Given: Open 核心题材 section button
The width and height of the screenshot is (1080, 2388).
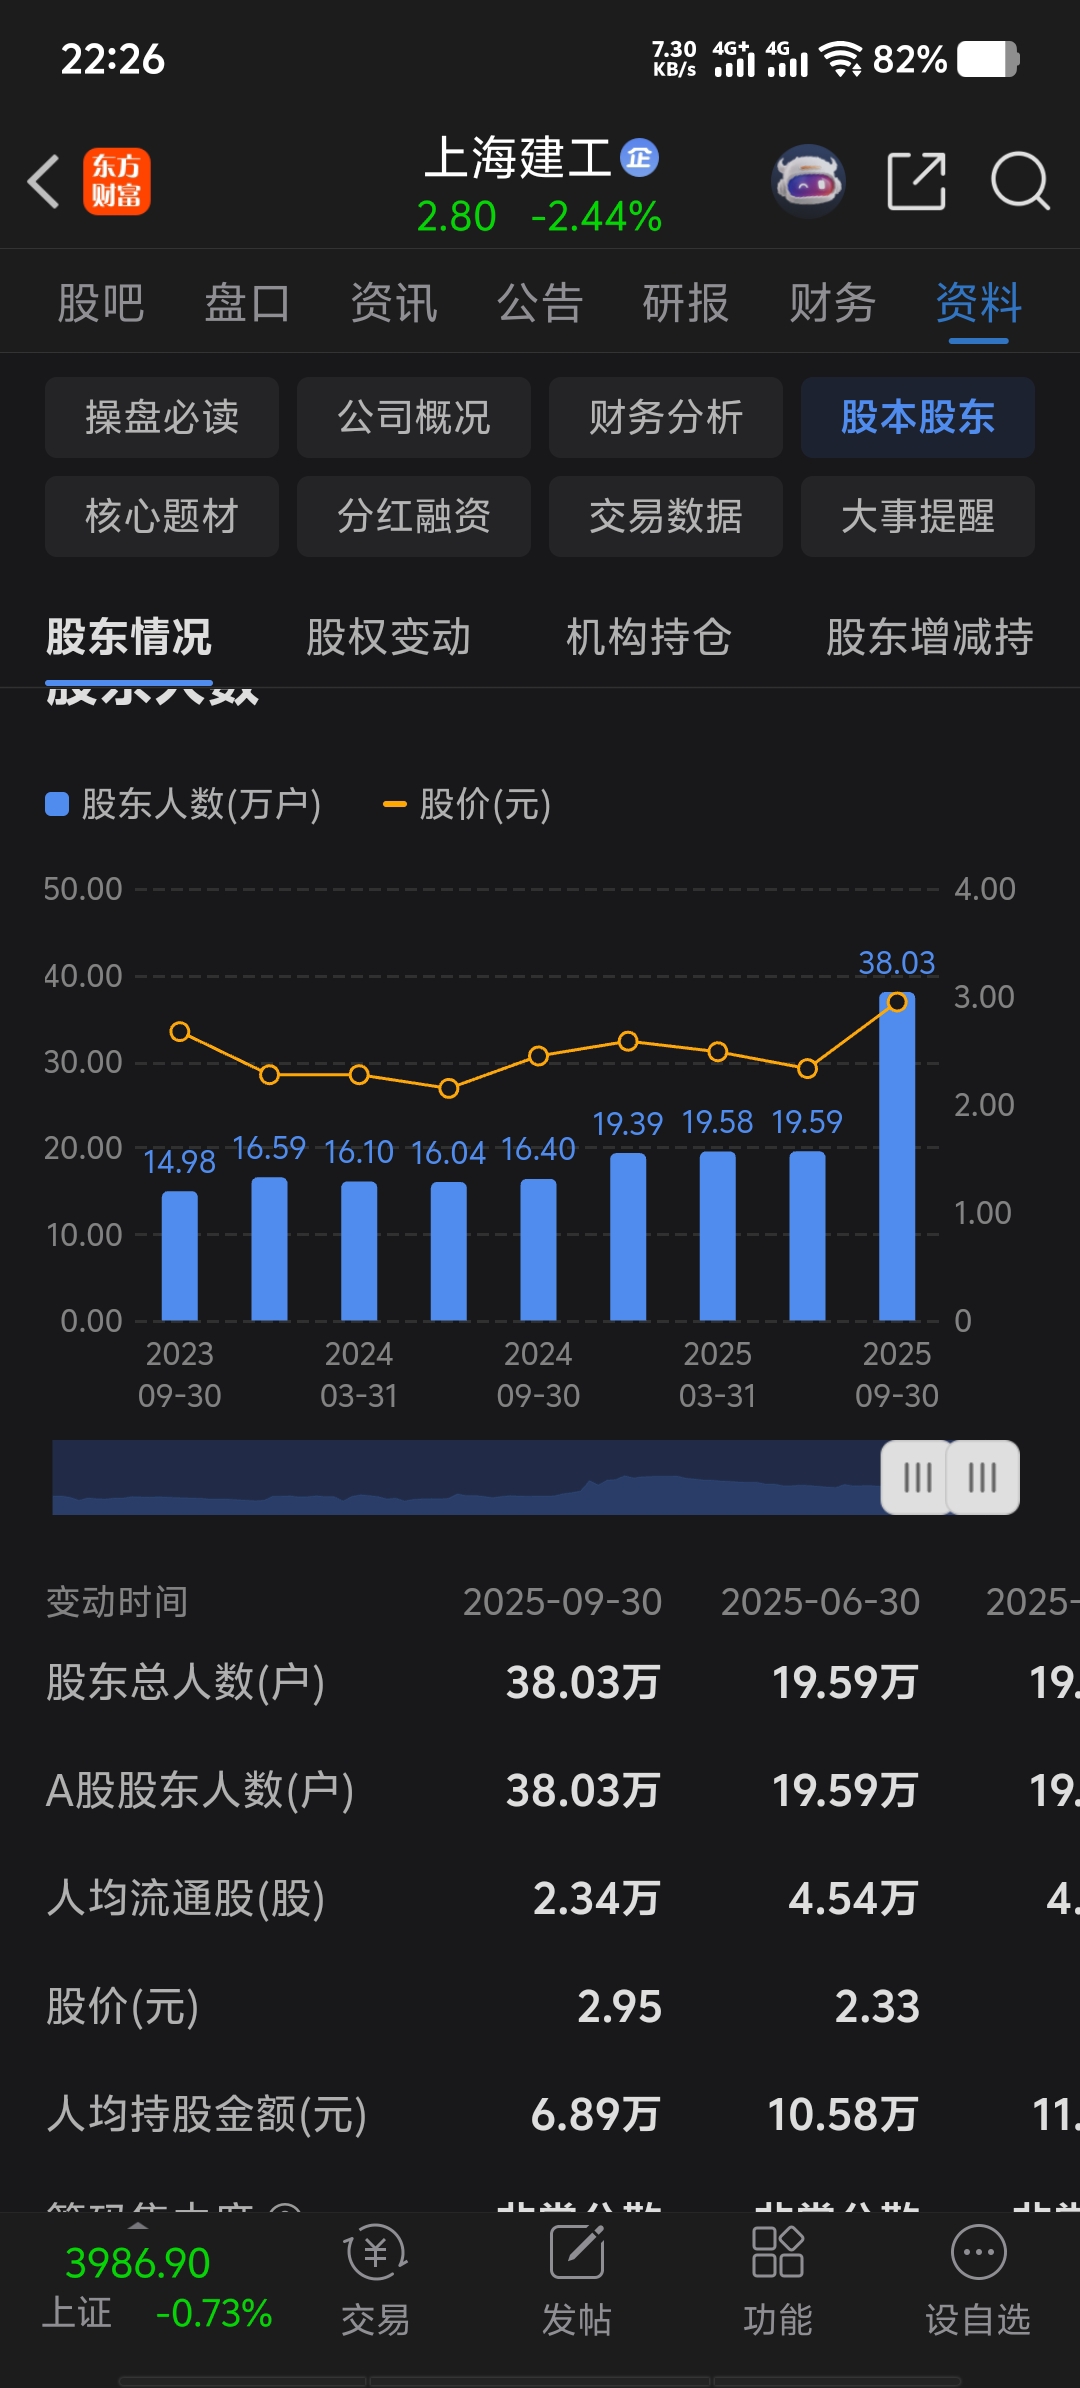Looking at the screenshot, I should click(162, 516).
